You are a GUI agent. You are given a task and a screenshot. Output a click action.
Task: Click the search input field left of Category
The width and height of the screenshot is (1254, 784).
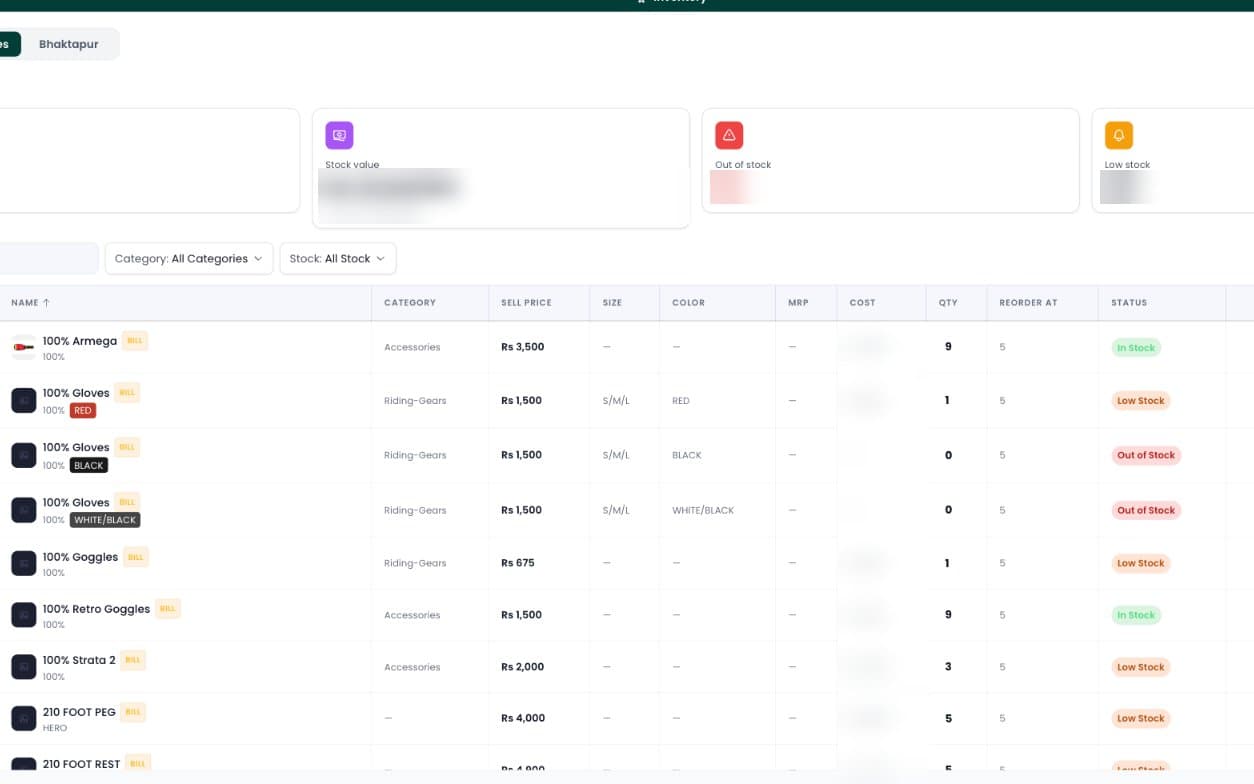[x=48, y=258]
